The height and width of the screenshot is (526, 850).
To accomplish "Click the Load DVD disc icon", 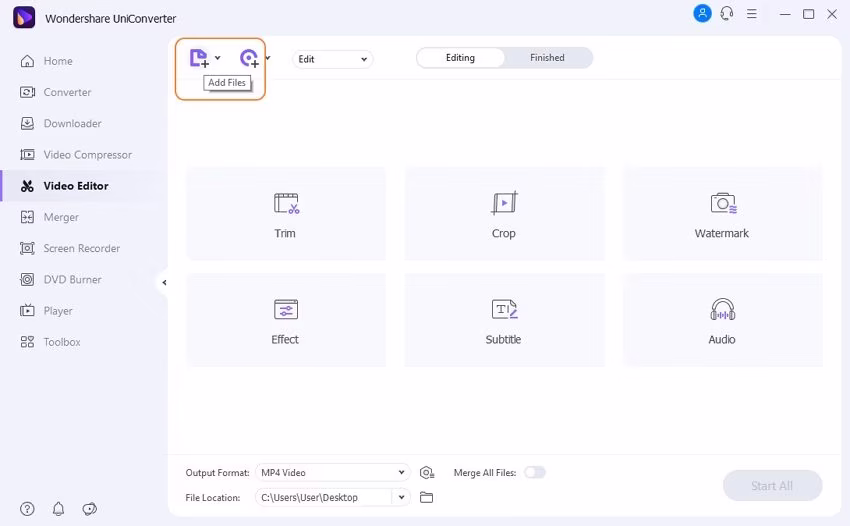I will click(x=249, y=58).
